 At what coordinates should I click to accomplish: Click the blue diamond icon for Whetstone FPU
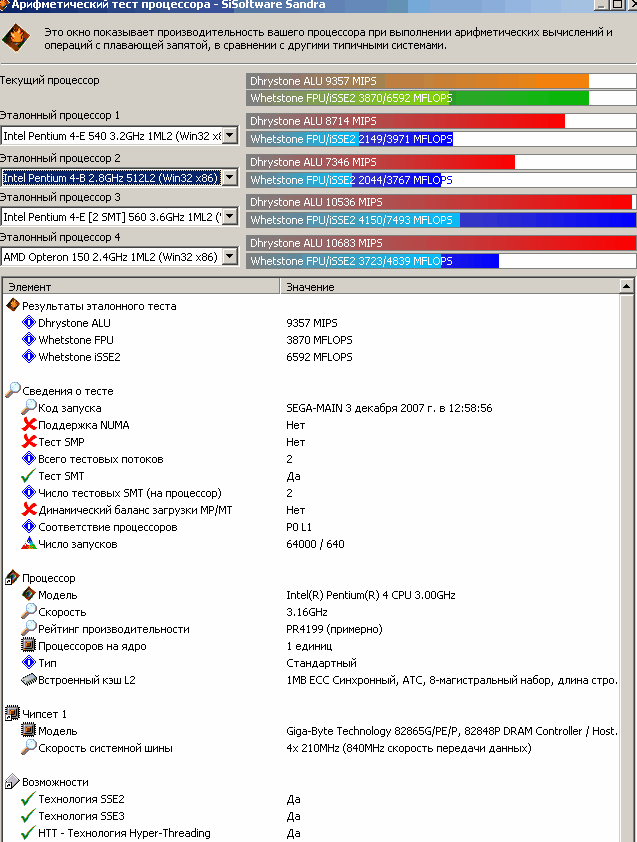28,340
